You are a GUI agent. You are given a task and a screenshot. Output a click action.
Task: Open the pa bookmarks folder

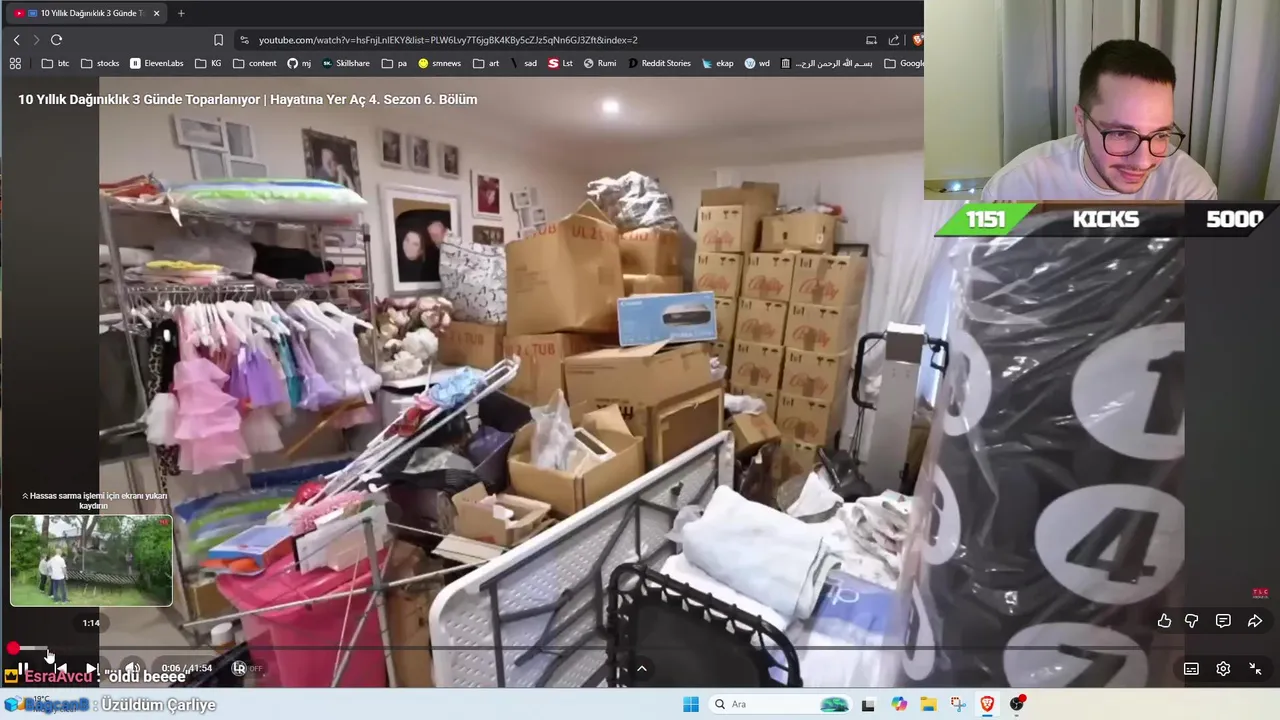[x=395, y=63]
